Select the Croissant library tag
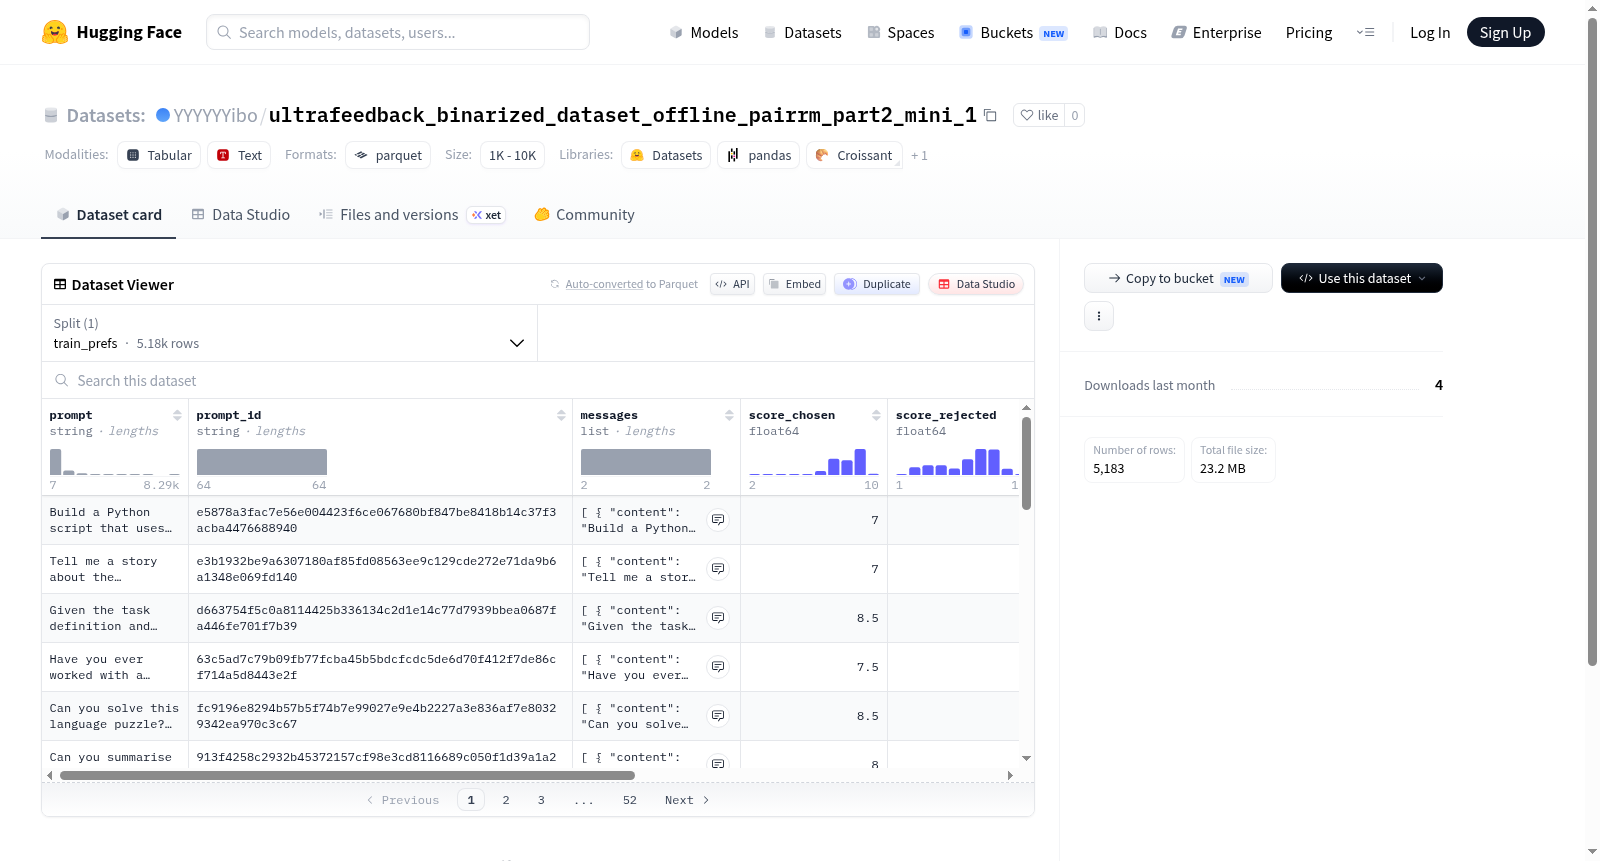The image size is (1600, 861). [854, 155]
